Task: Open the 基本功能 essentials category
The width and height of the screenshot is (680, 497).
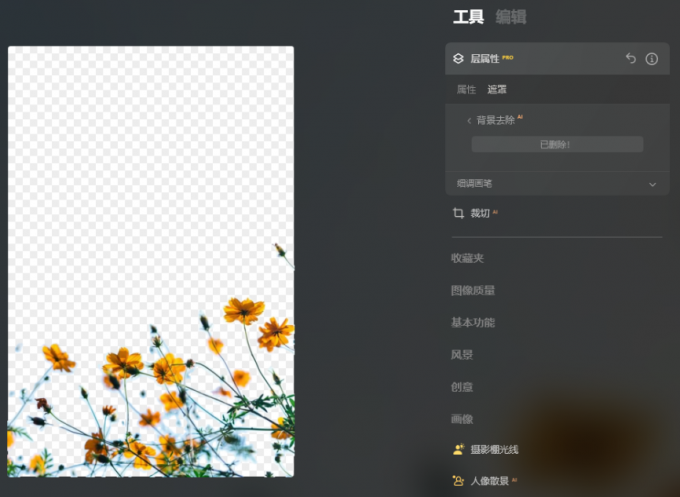Action: click(x=472, y=323)
